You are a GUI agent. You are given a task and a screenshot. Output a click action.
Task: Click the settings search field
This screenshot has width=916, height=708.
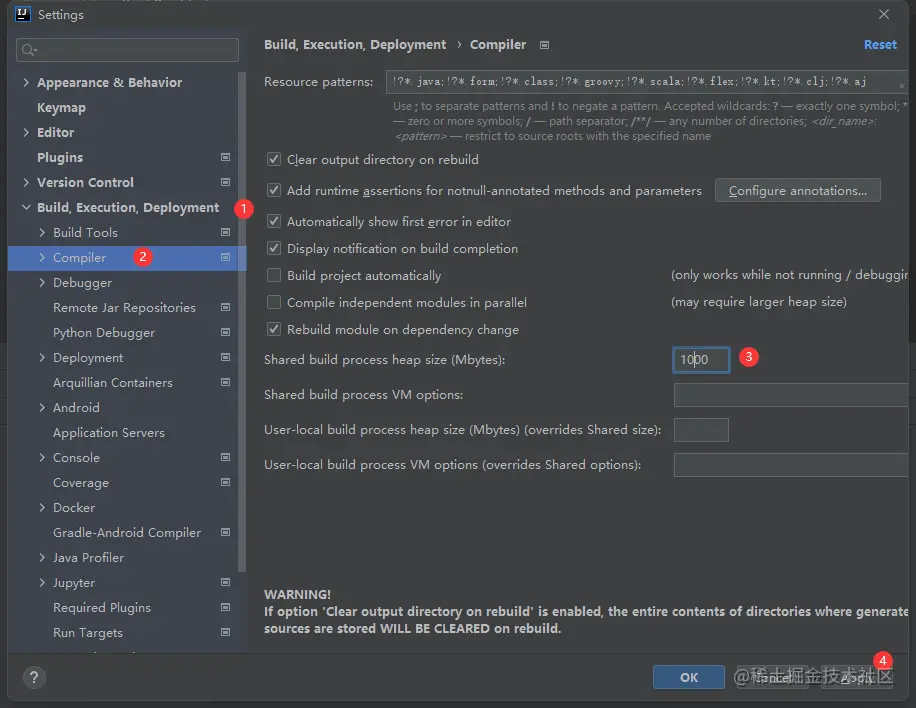click(127, 50)
